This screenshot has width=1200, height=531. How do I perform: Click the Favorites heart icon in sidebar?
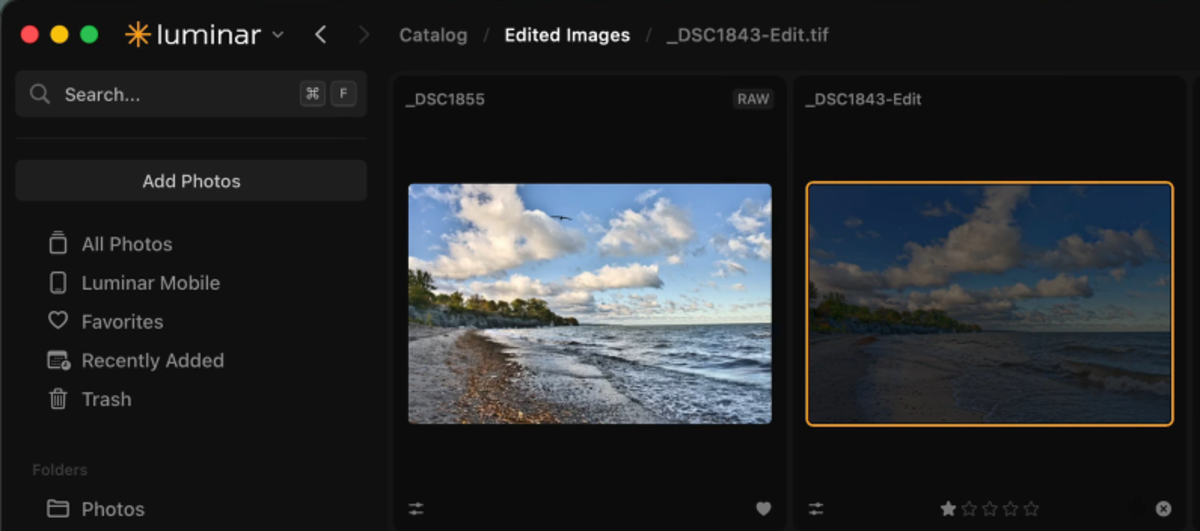click(58, 321)
